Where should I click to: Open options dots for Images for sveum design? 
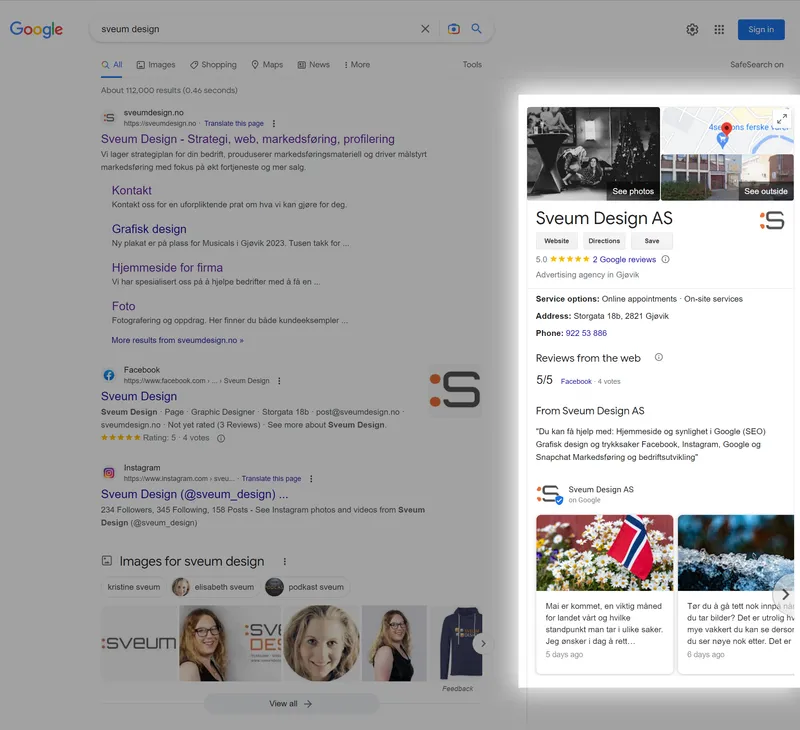point(285,562)
